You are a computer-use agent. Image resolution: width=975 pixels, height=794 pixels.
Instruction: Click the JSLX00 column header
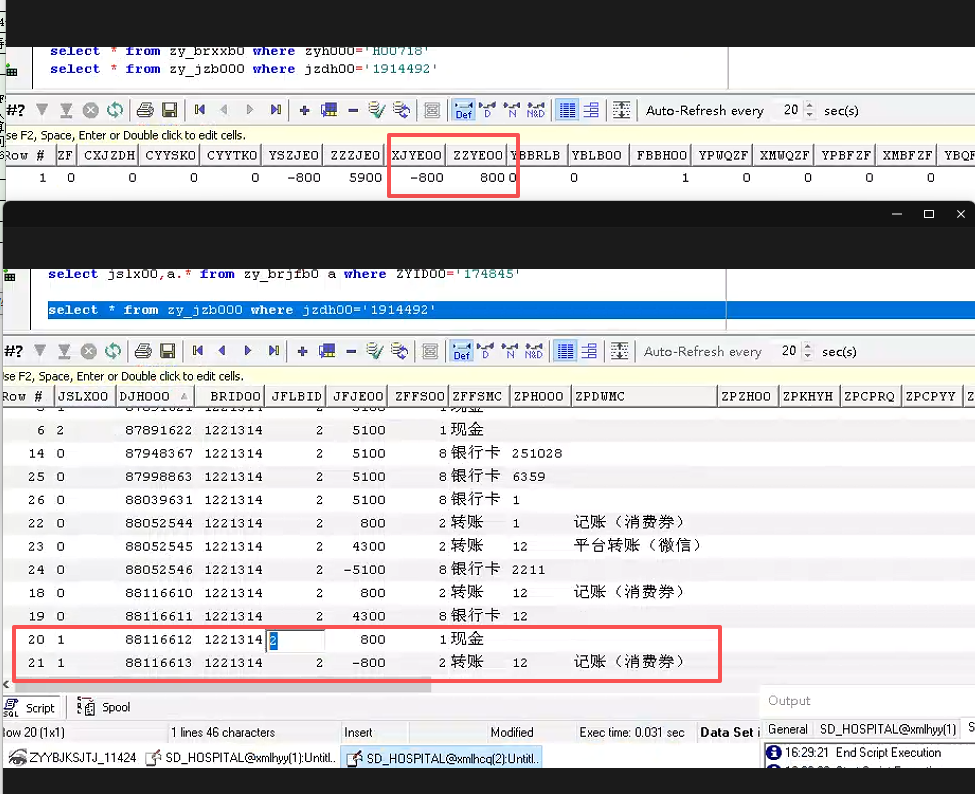(83, 397)
